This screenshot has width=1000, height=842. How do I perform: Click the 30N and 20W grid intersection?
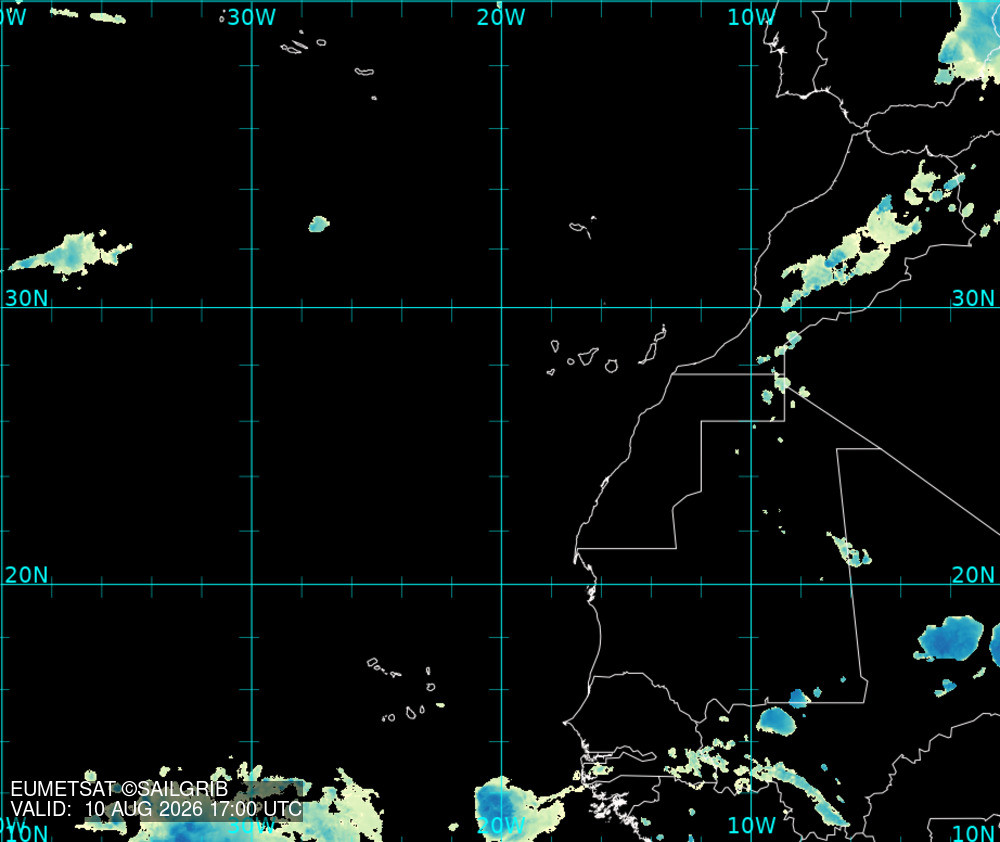pos(501,307)
